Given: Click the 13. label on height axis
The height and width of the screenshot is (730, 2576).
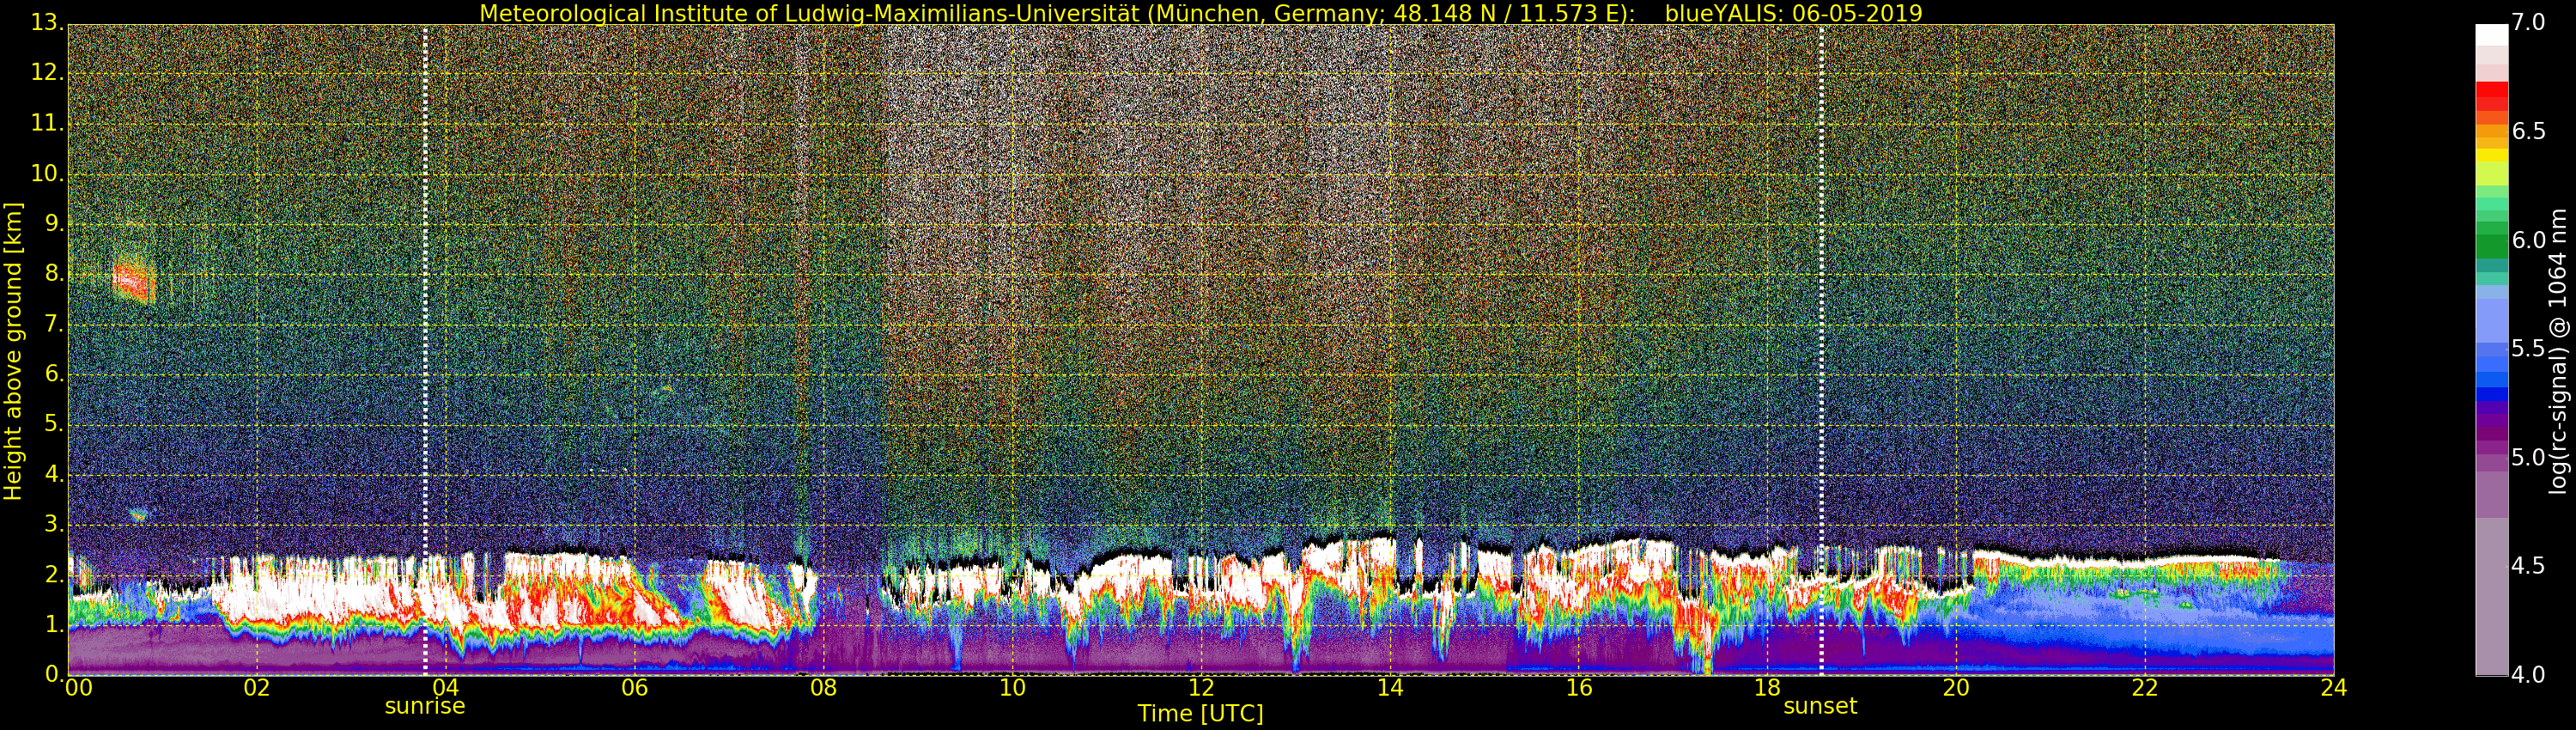Looking at the screenshot, I should click(x=46, y=22).
